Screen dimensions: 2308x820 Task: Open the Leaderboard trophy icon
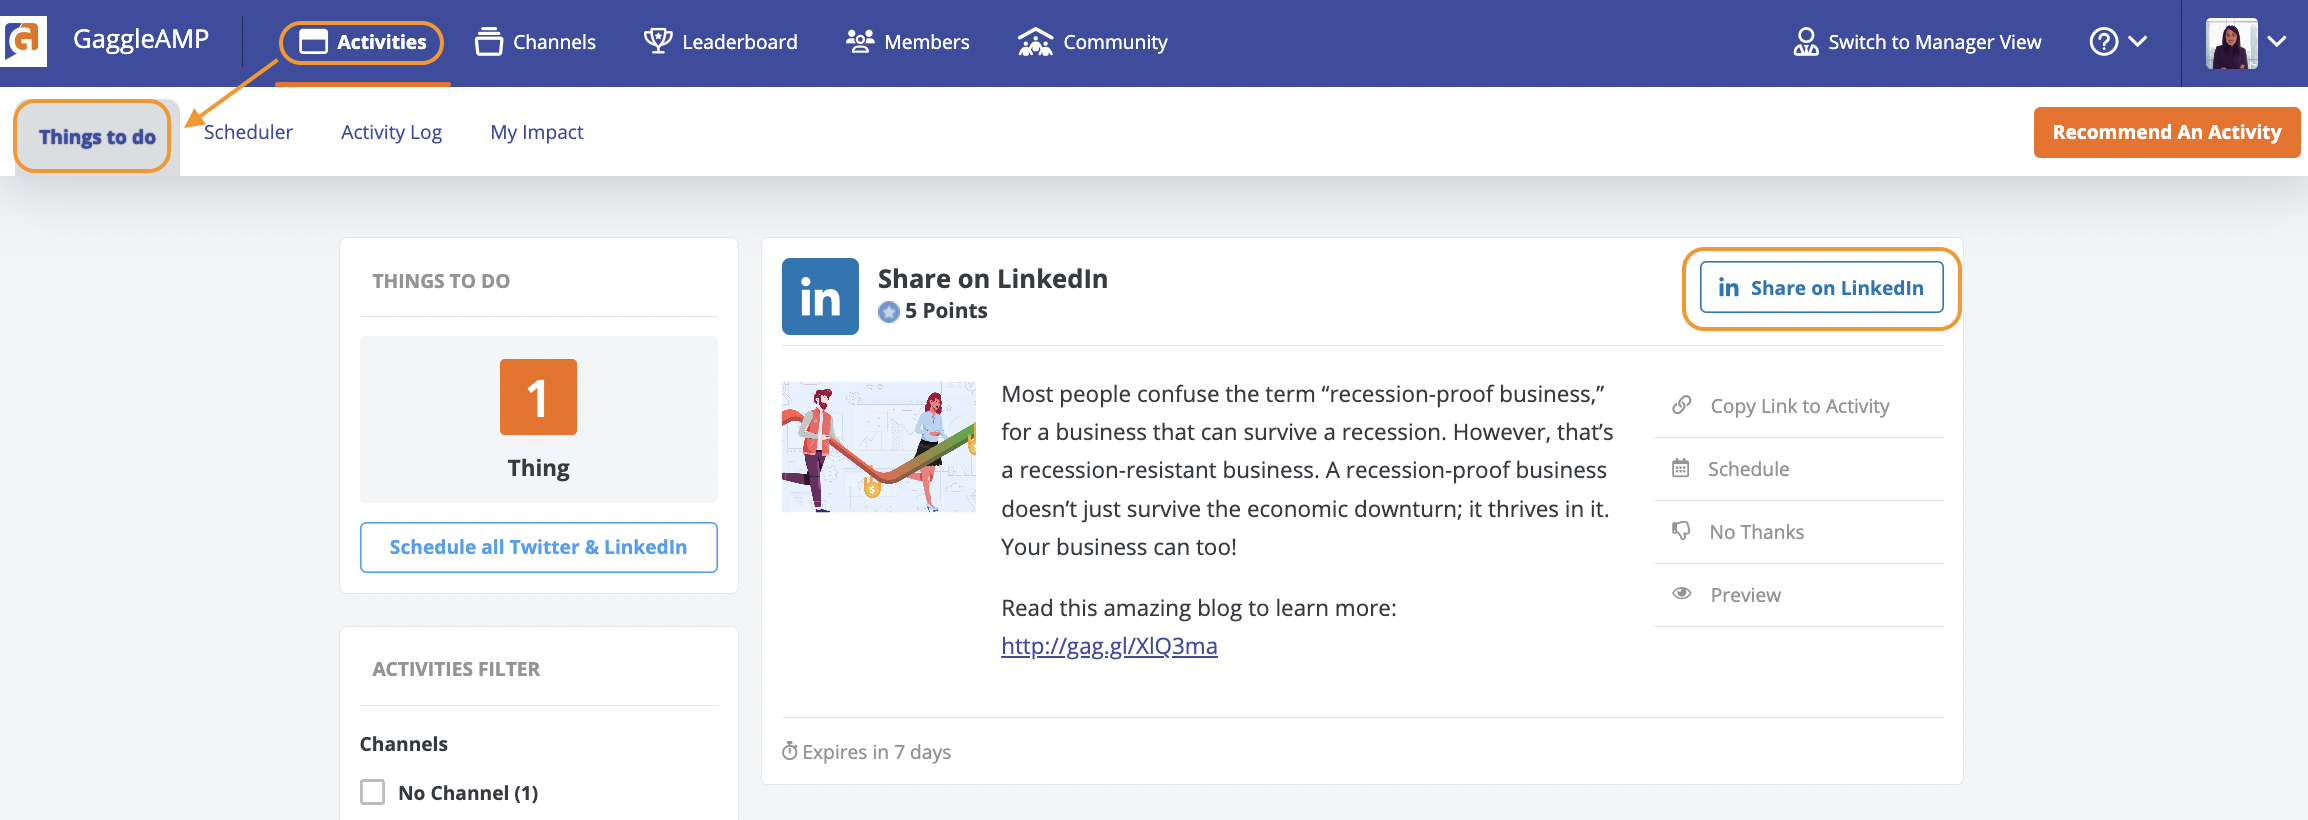[x=657, y=39]
